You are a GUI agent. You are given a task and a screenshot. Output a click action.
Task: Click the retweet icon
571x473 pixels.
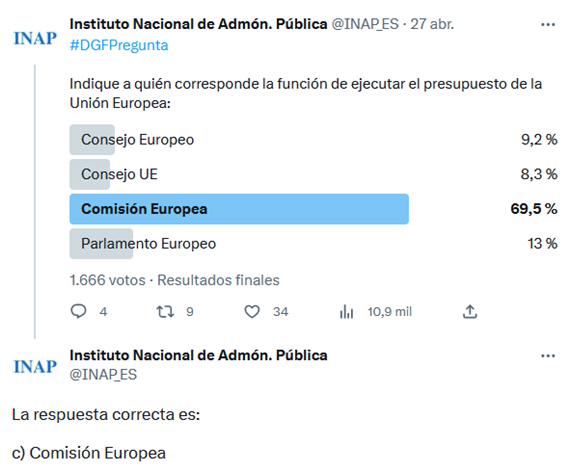(165, 312)
